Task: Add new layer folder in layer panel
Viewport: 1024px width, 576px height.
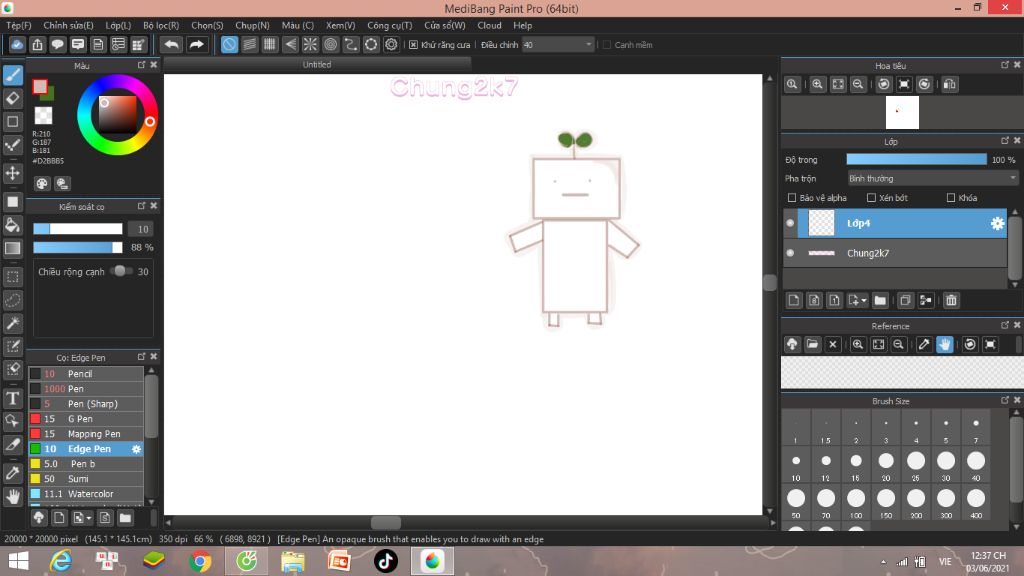Action: [x=880, y=300]
